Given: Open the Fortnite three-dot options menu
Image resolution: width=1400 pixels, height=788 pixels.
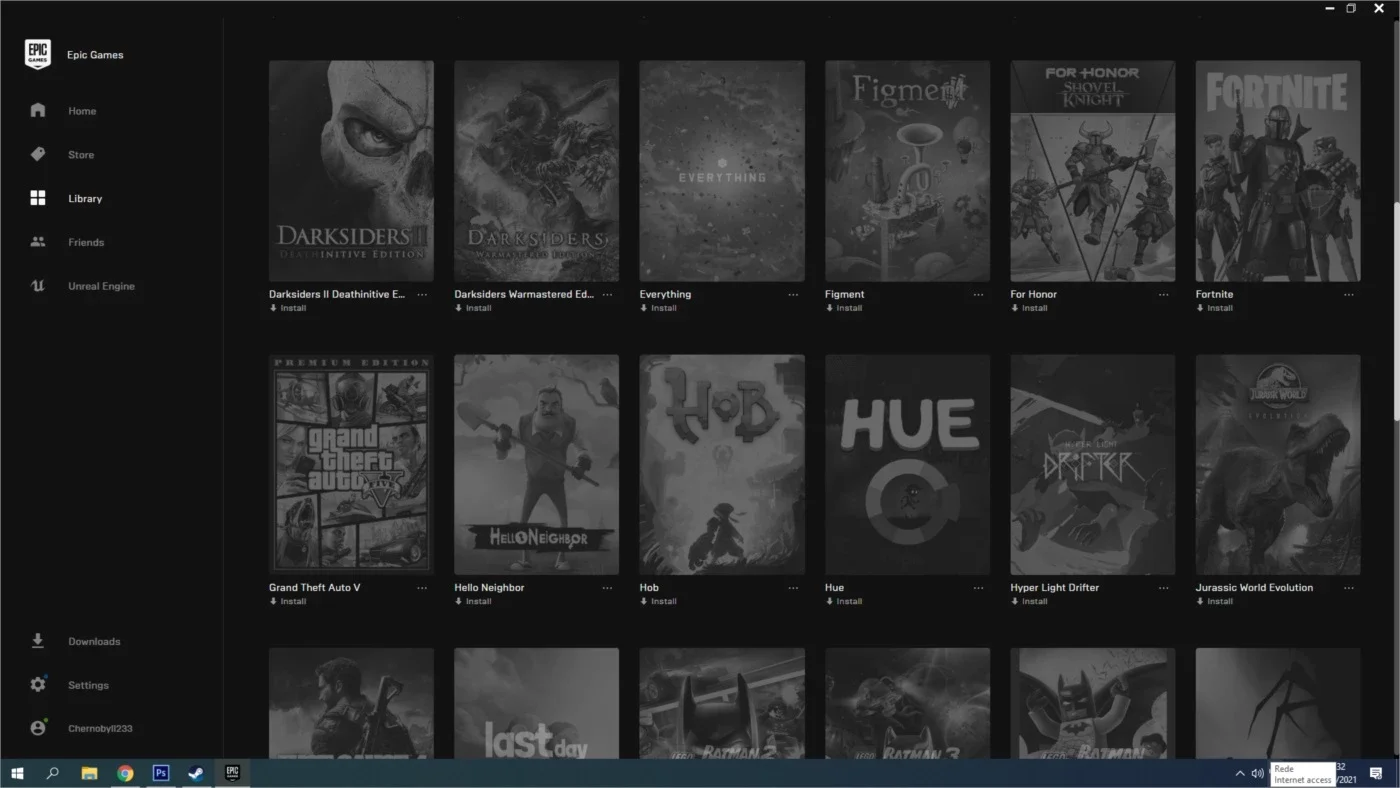Looking at the screenshot, I should pyautogui.click(x=1348, y=295).
